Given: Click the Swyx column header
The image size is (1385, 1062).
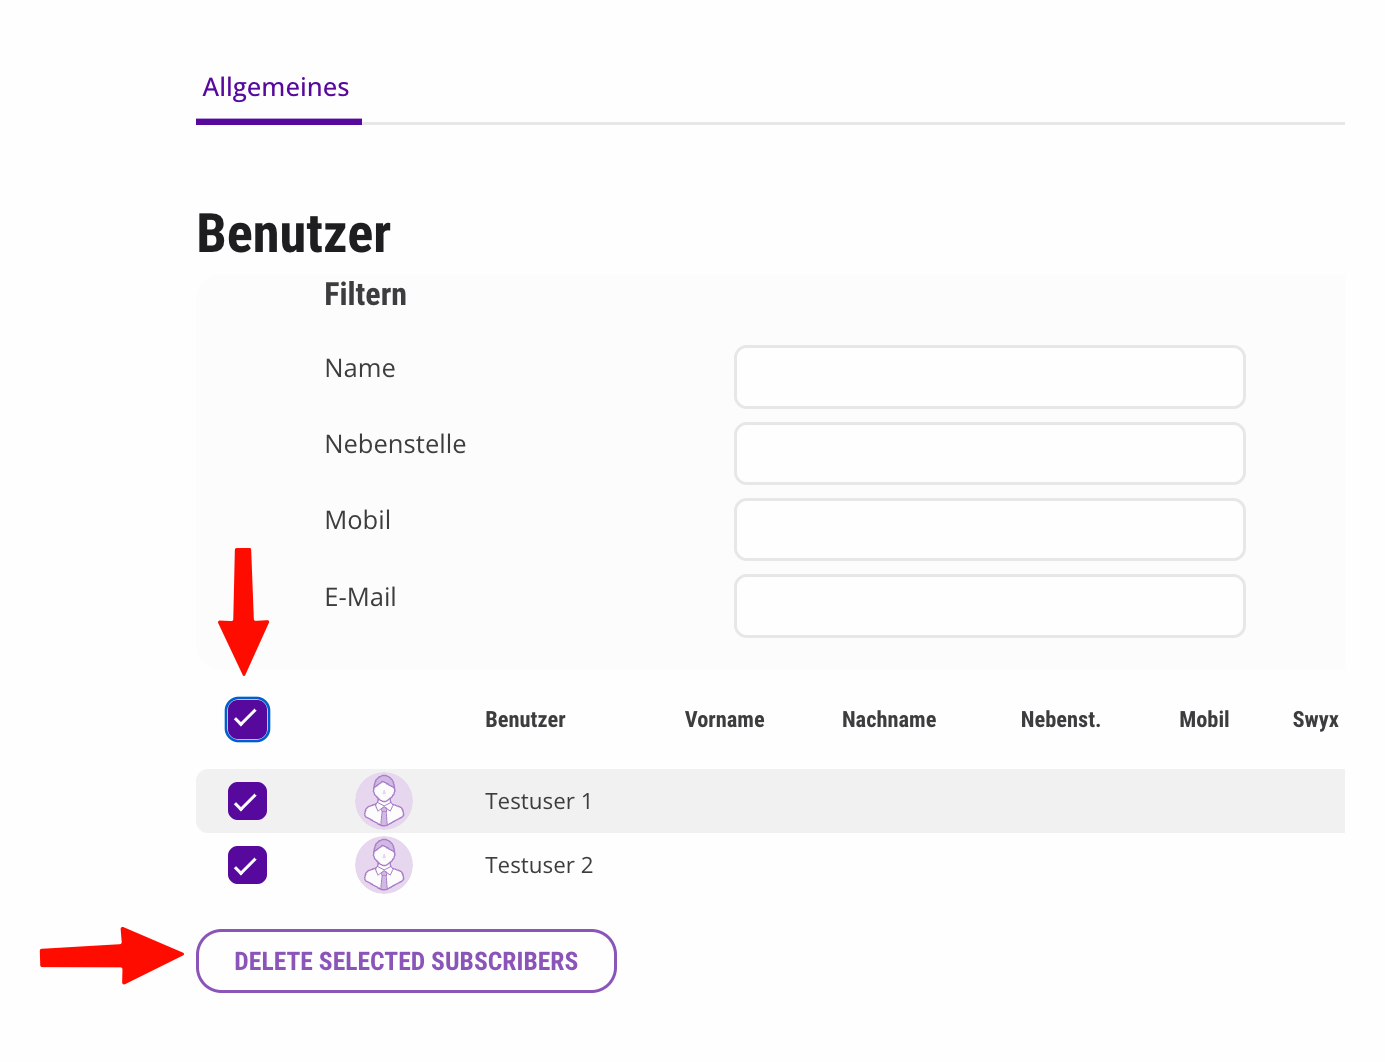Looking at the screenshot, I should (x=1315, y=720).
